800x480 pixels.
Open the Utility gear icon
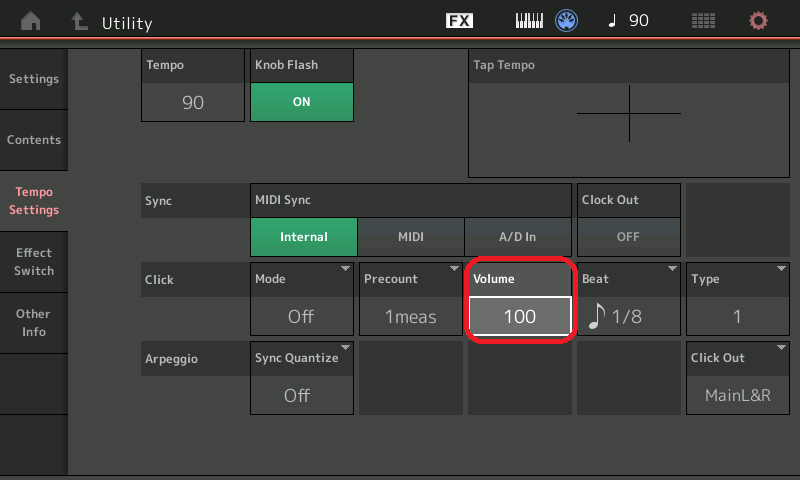759,21
